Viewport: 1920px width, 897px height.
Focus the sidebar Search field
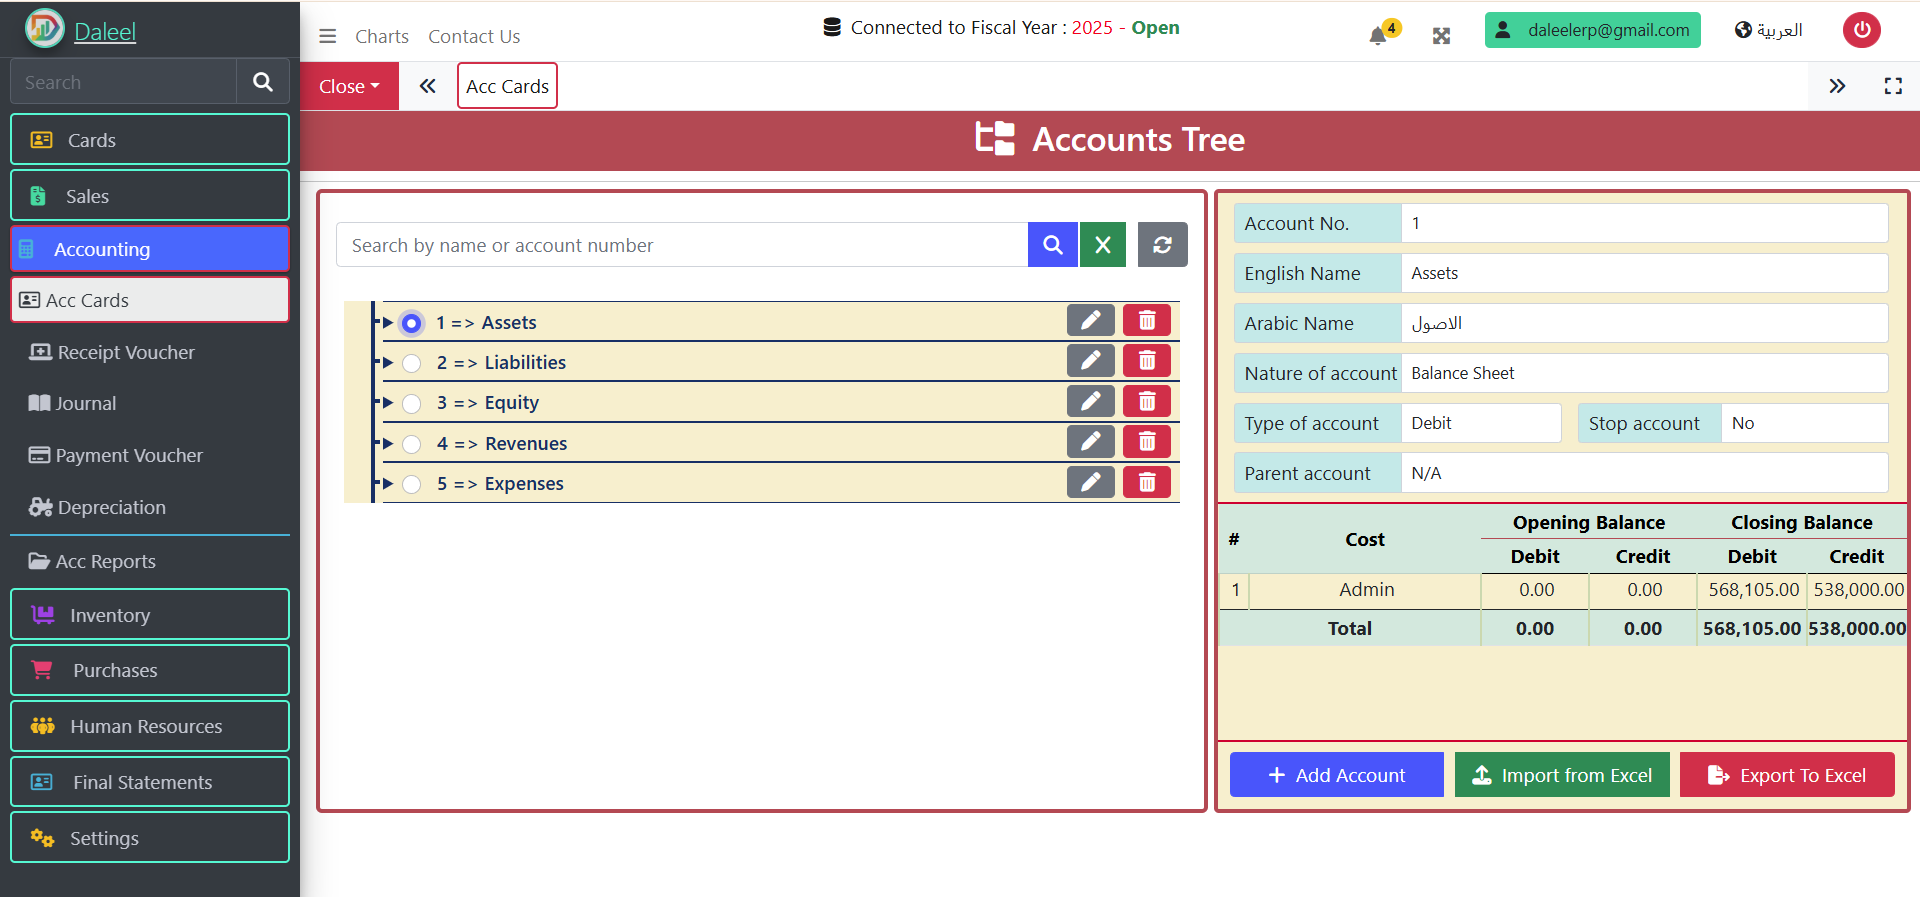[x=123, y=82]
